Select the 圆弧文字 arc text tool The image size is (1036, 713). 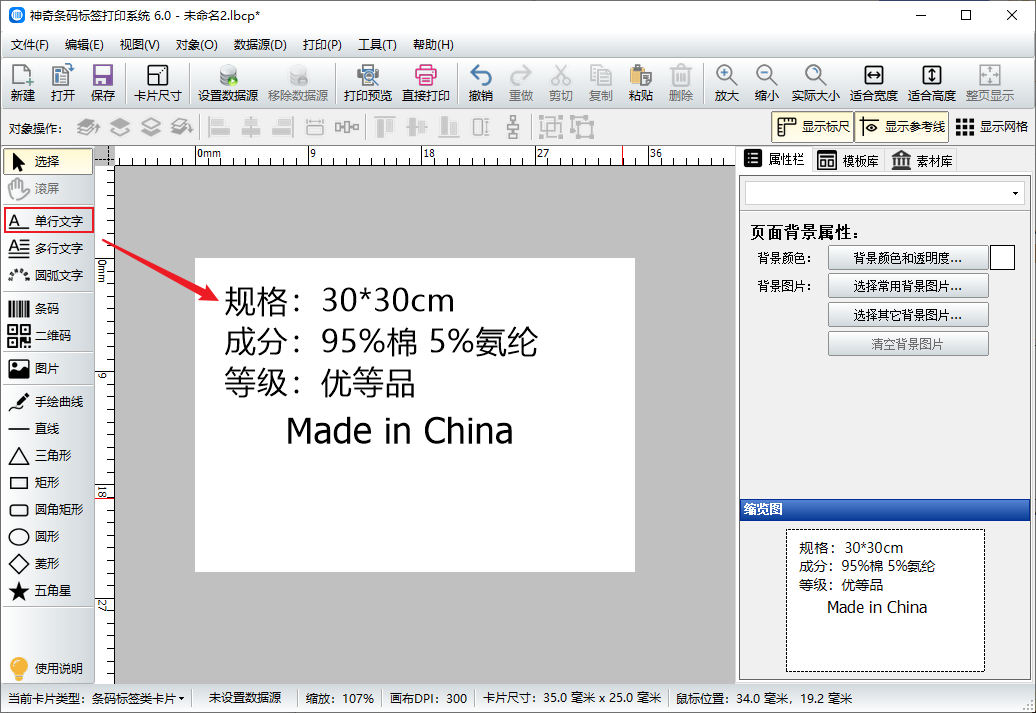[48, 276]
